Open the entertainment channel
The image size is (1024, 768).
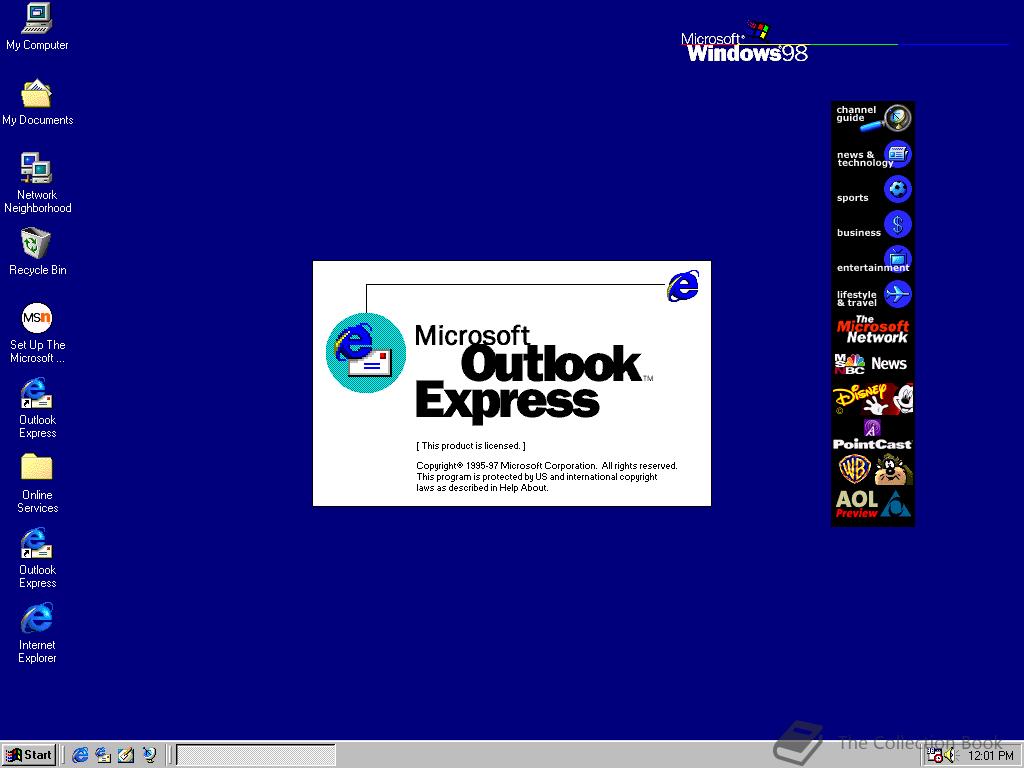[x=872, y=261]
